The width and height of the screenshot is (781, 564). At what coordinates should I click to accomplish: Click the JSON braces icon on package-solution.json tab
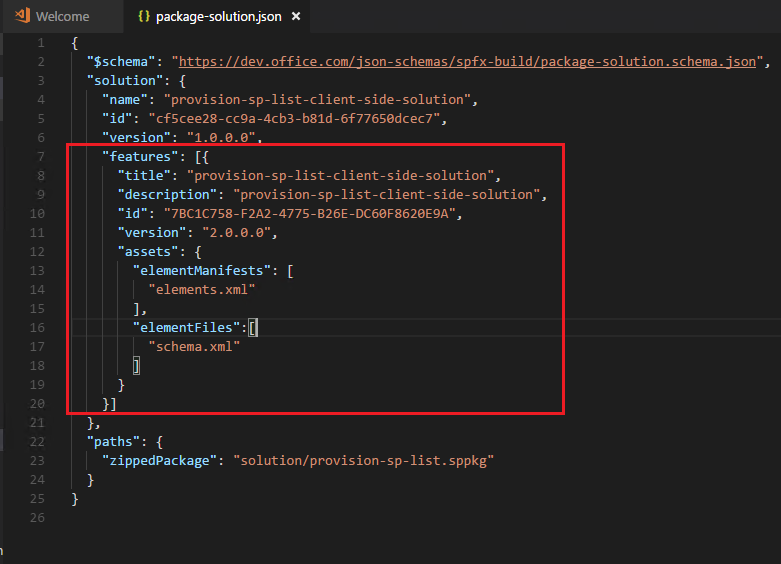point(143,16)
